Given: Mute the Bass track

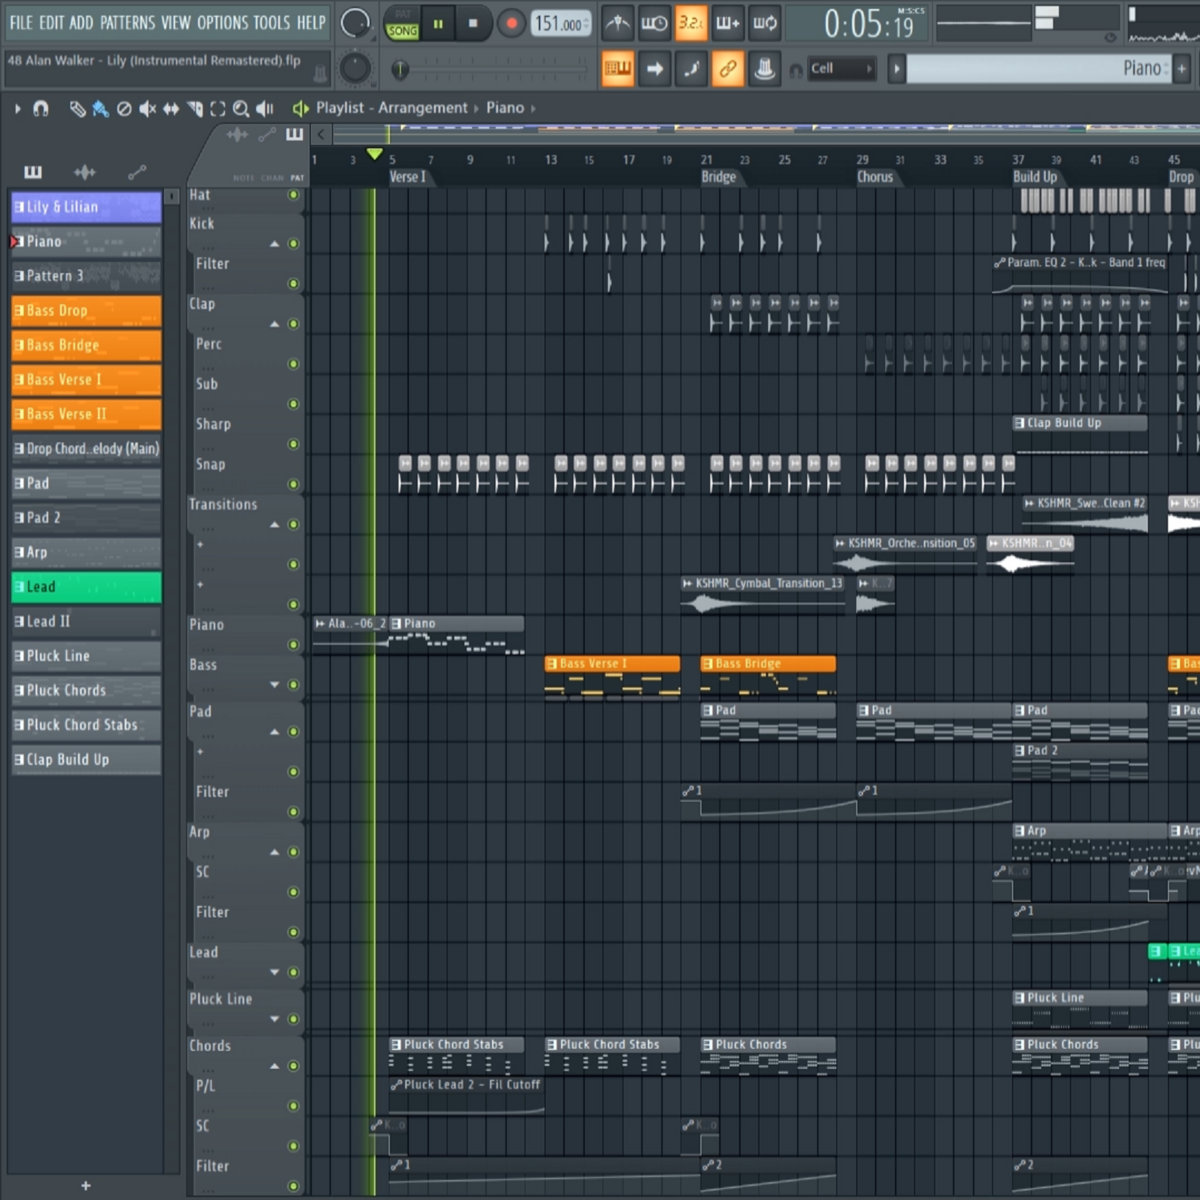Looking at the screenshot, I should pyautogui.click(x=294, y=685).
